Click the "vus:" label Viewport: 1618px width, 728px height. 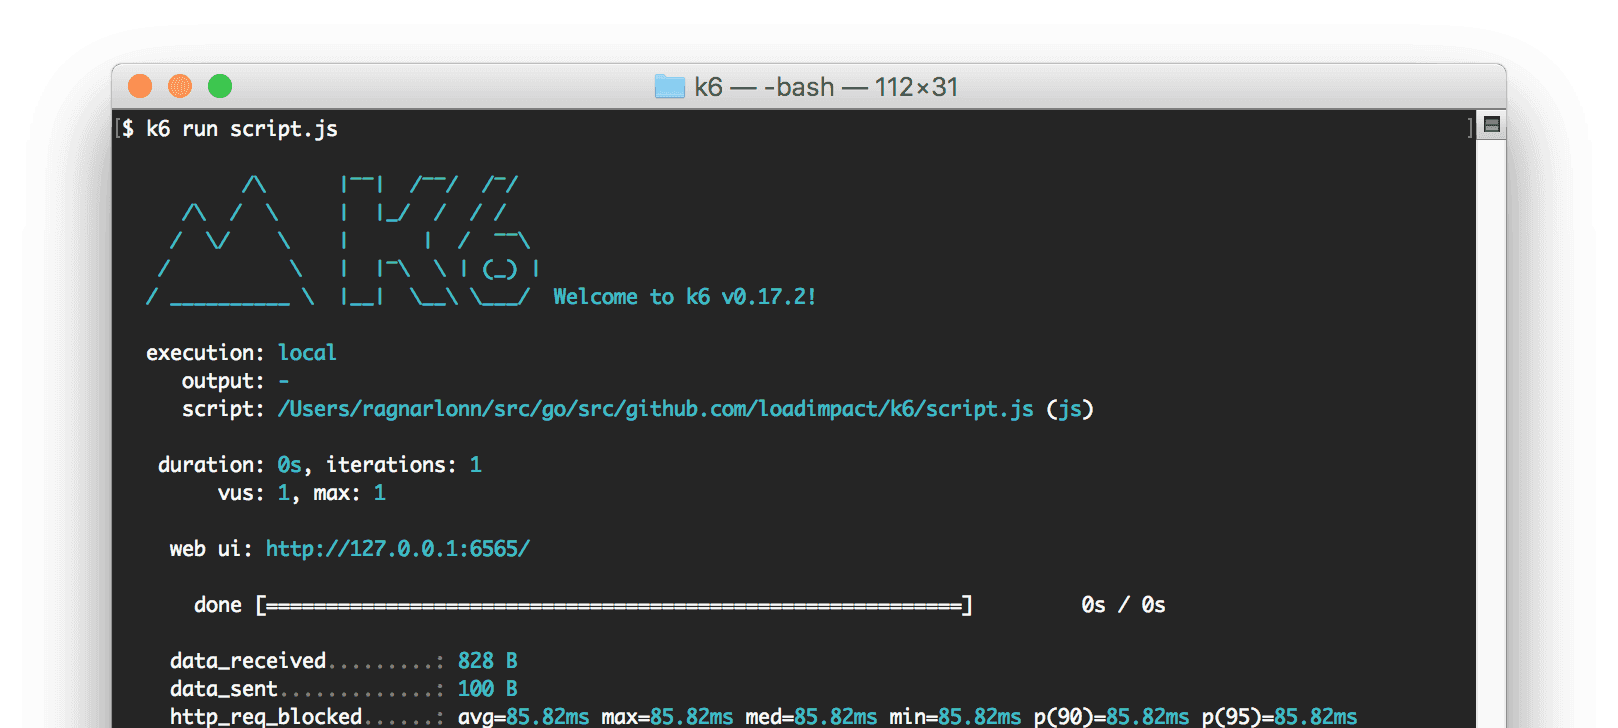pyautogui.click(x=241, y=493)
